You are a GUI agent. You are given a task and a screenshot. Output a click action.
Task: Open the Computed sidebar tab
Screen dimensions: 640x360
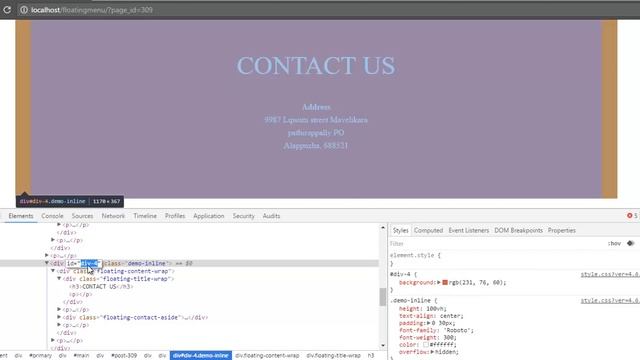coord(428,231)
